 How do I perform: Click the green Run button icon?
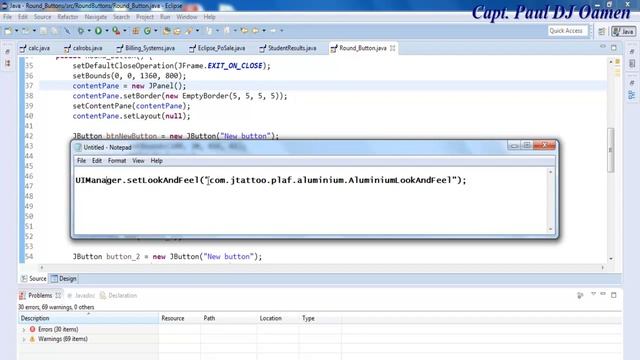[x=98, y=31]
